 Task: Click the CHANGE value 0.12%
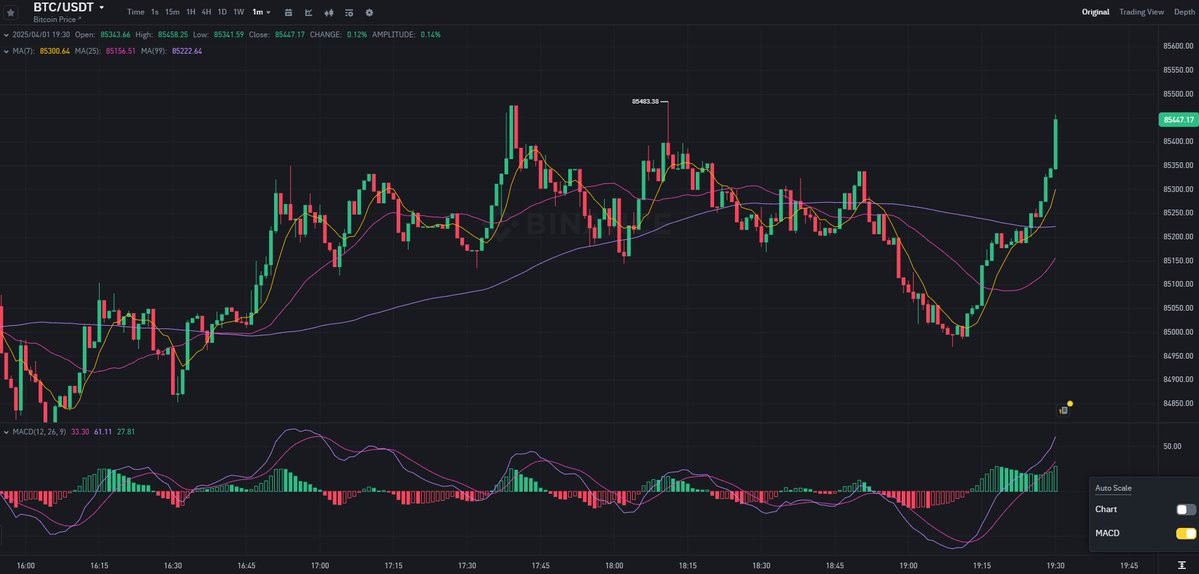pyautogui.click(x=356, y=35)
